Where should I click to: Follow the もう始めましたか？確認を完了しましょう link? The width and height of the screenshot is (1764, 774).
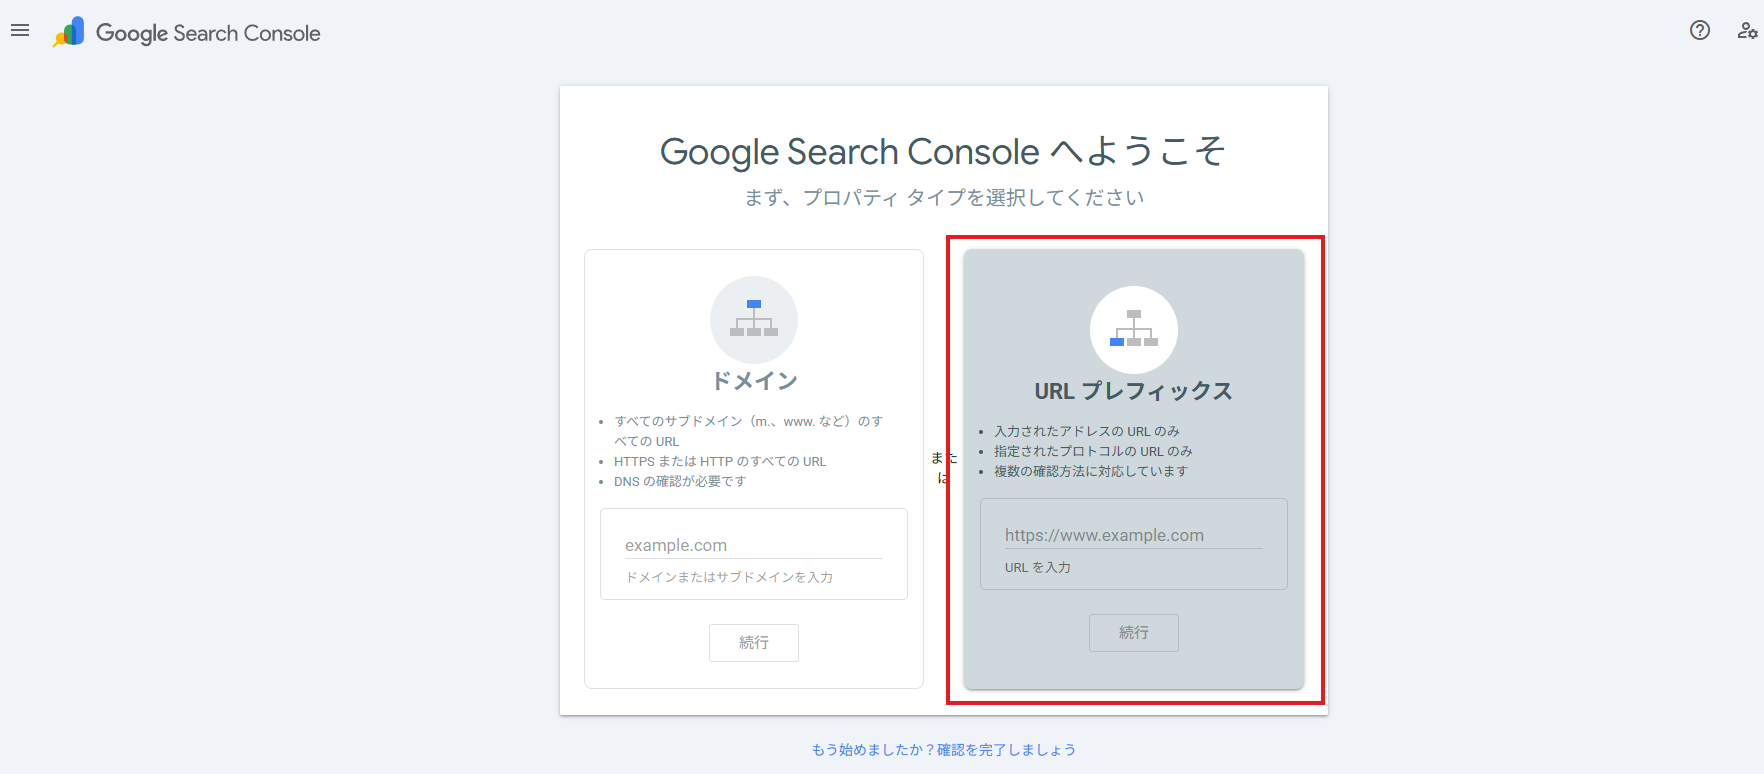tap(943, 749)
